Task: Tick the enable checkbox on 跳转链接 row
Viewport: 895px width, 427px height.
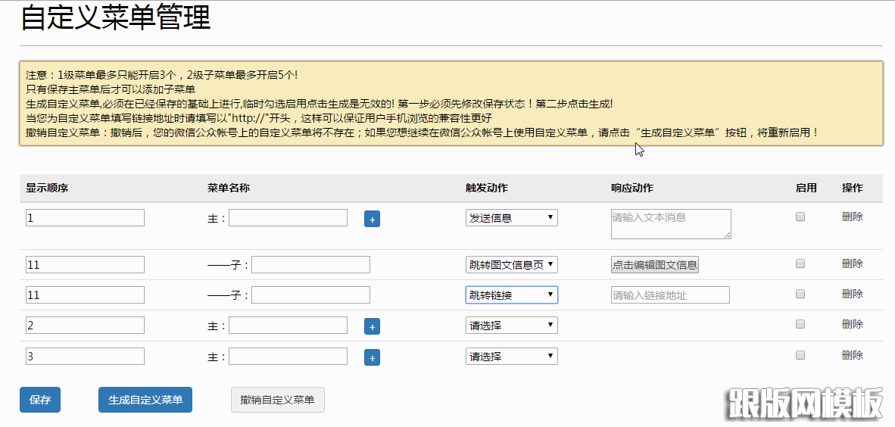Action: click(800, 294)
